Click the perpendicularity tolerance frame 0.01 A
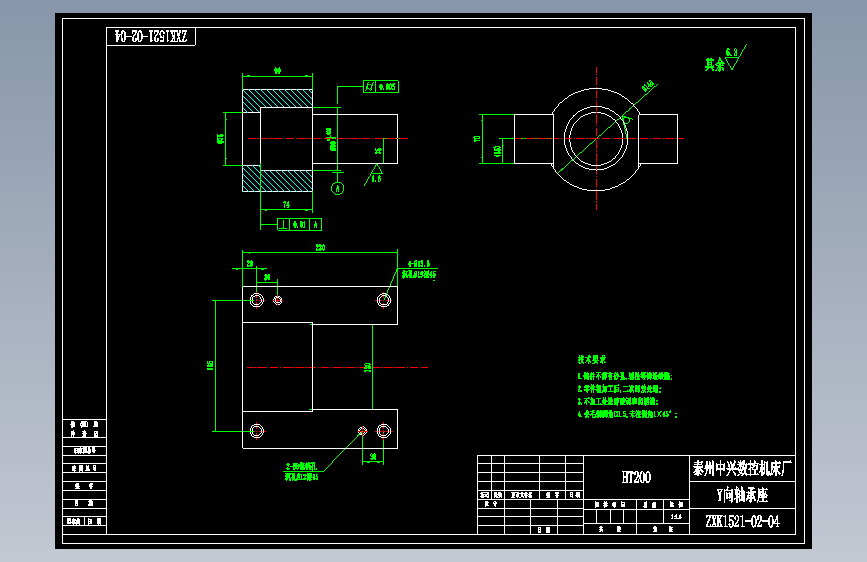 [x=299, y=225]
